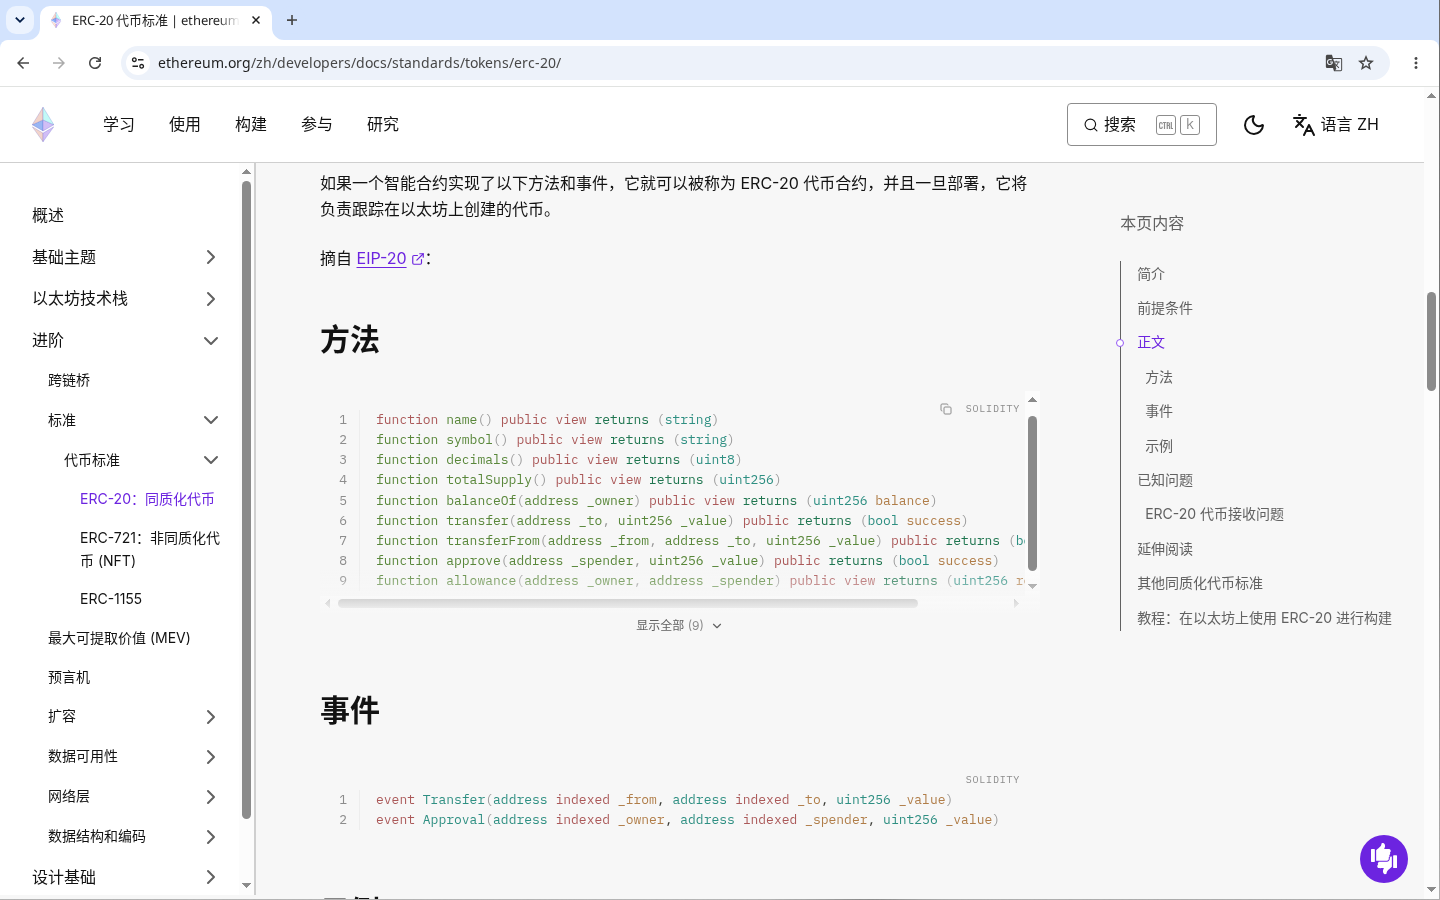Image resolution: width=1440 pixels, height=900 pixels.
Task: Open the 构建 navigation menu
Action: tap(251, 125)
